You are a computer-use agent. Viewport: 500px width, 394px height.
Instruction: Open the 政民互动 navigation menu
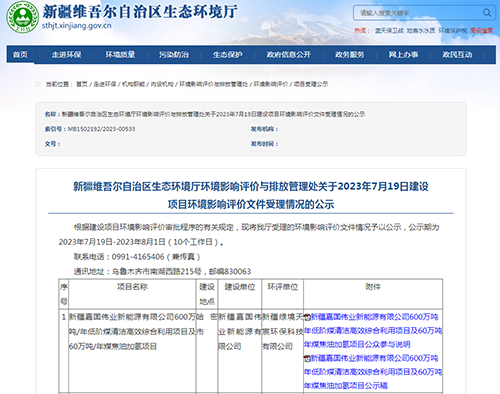click(457, 55)
